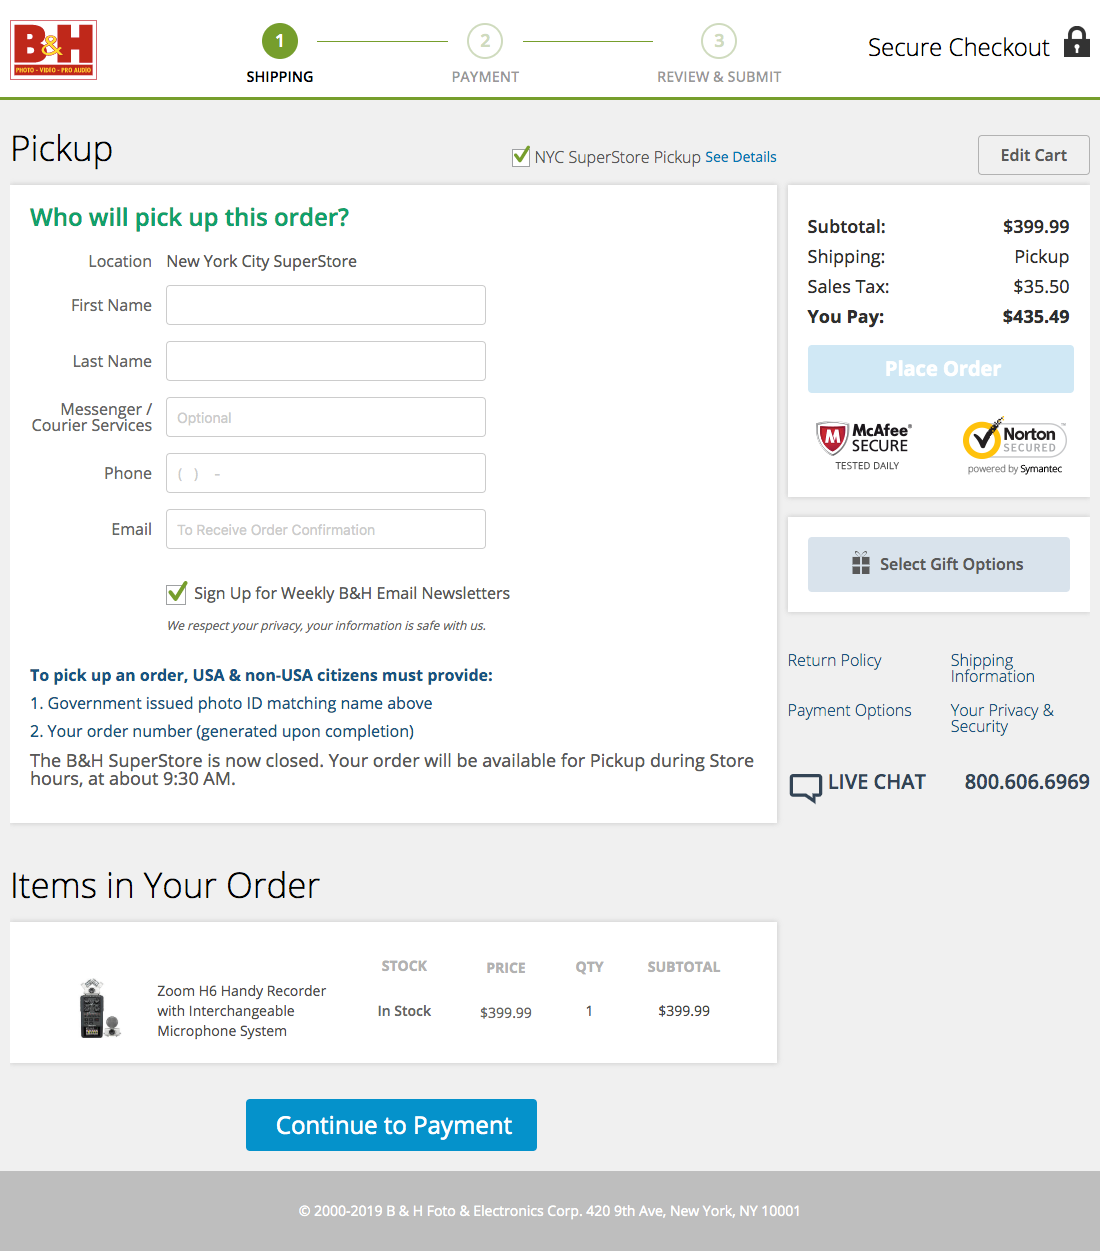This screenshot has height=1251, width=1100.
Task: Click the Norton Secured badge
Action: tap(1014, 445)
